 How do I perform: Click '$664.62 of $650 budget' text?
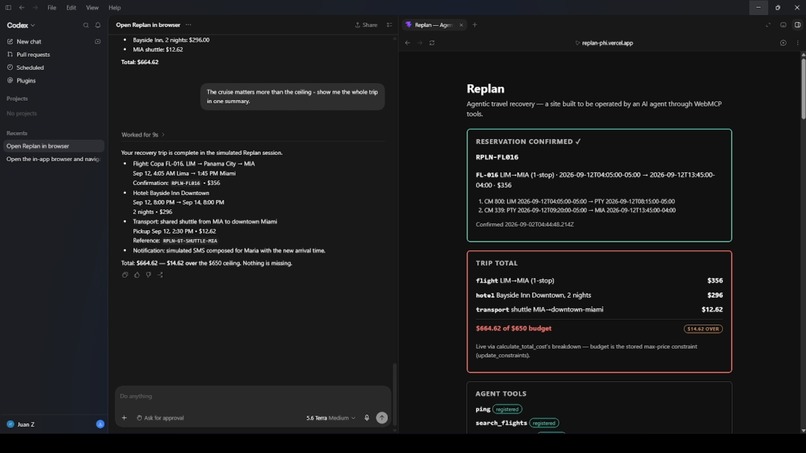pyautogui.click(x=514, y=329)
